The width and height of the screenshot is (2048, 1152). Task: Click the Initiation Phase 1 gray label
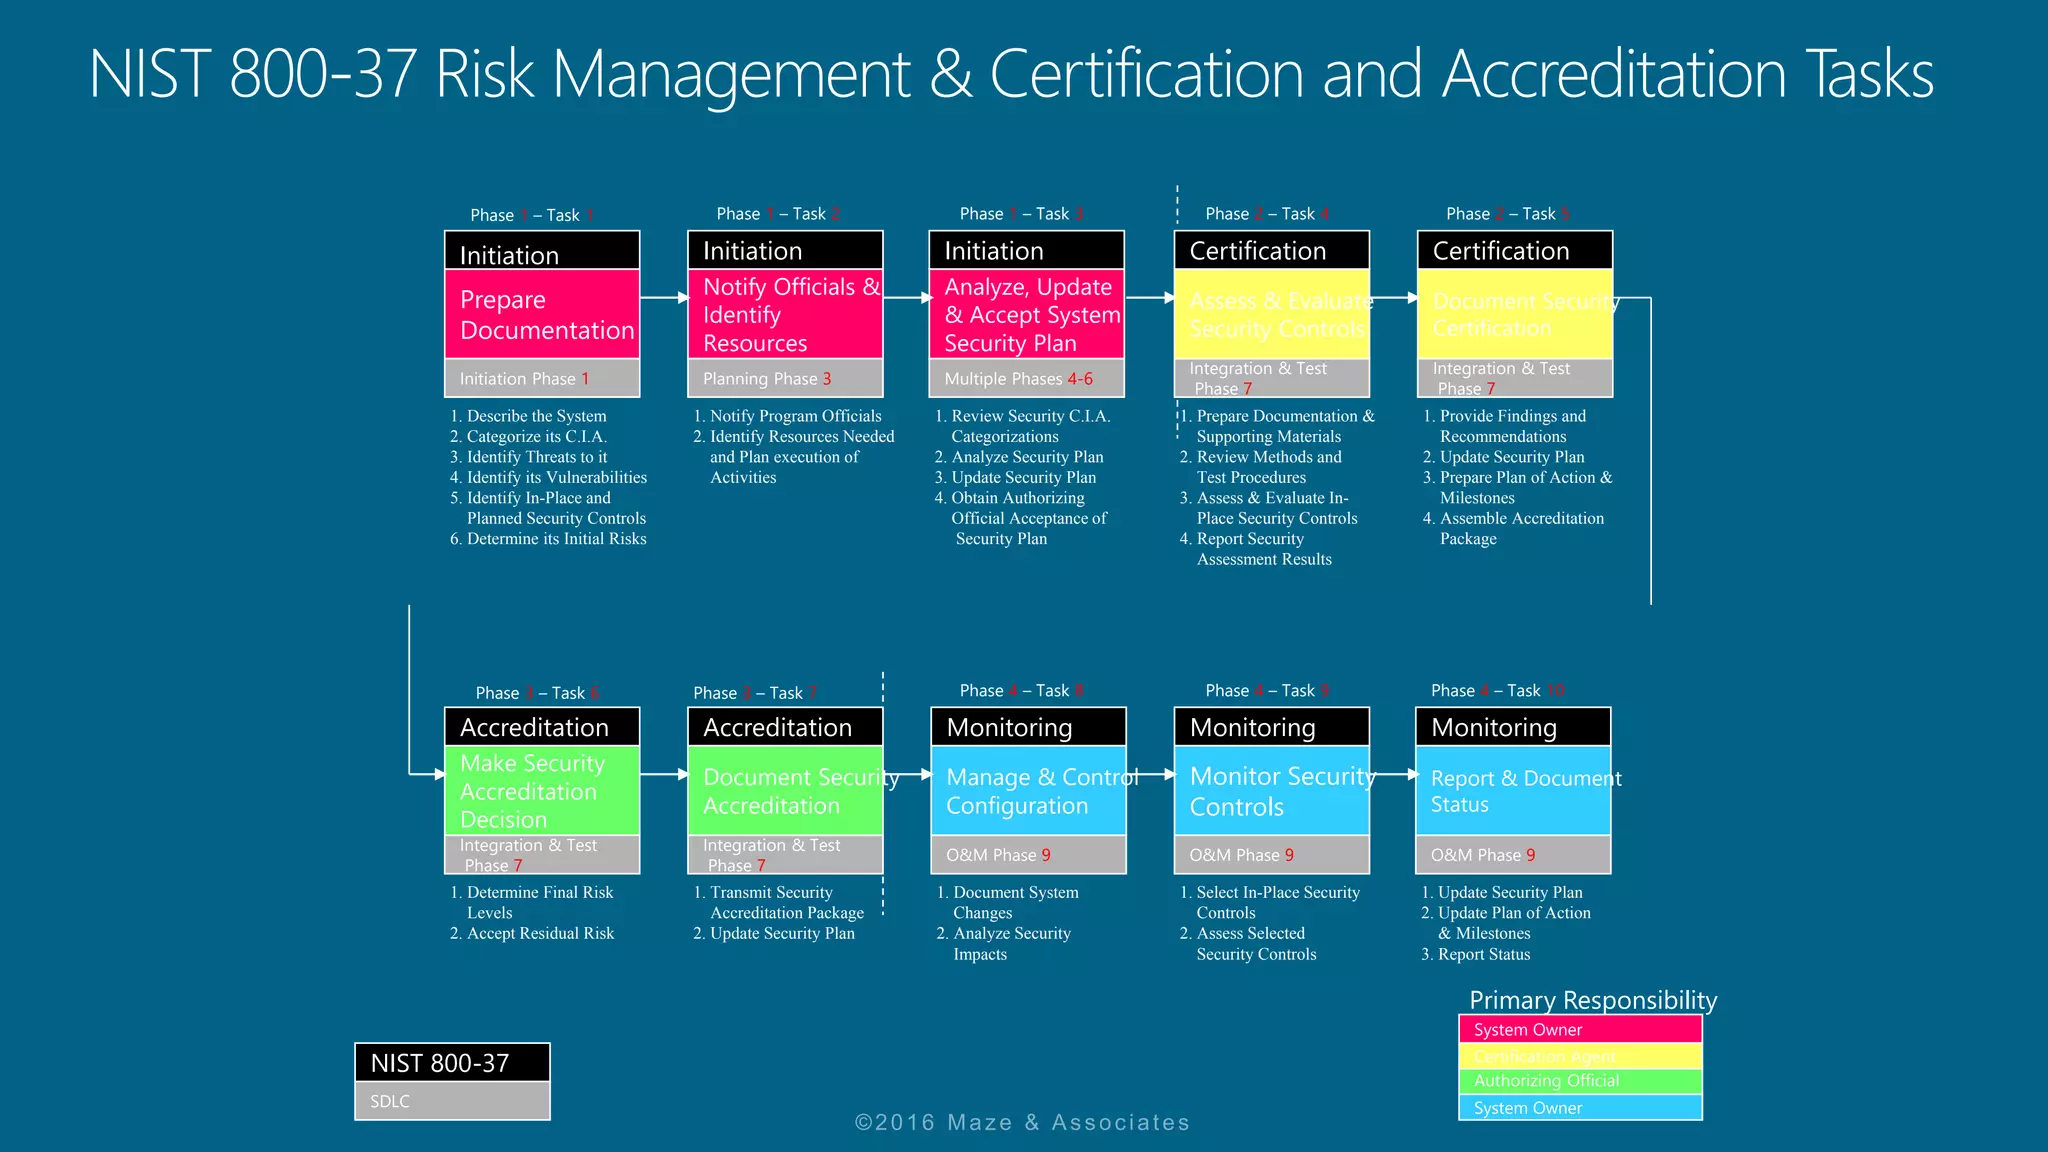542,378
